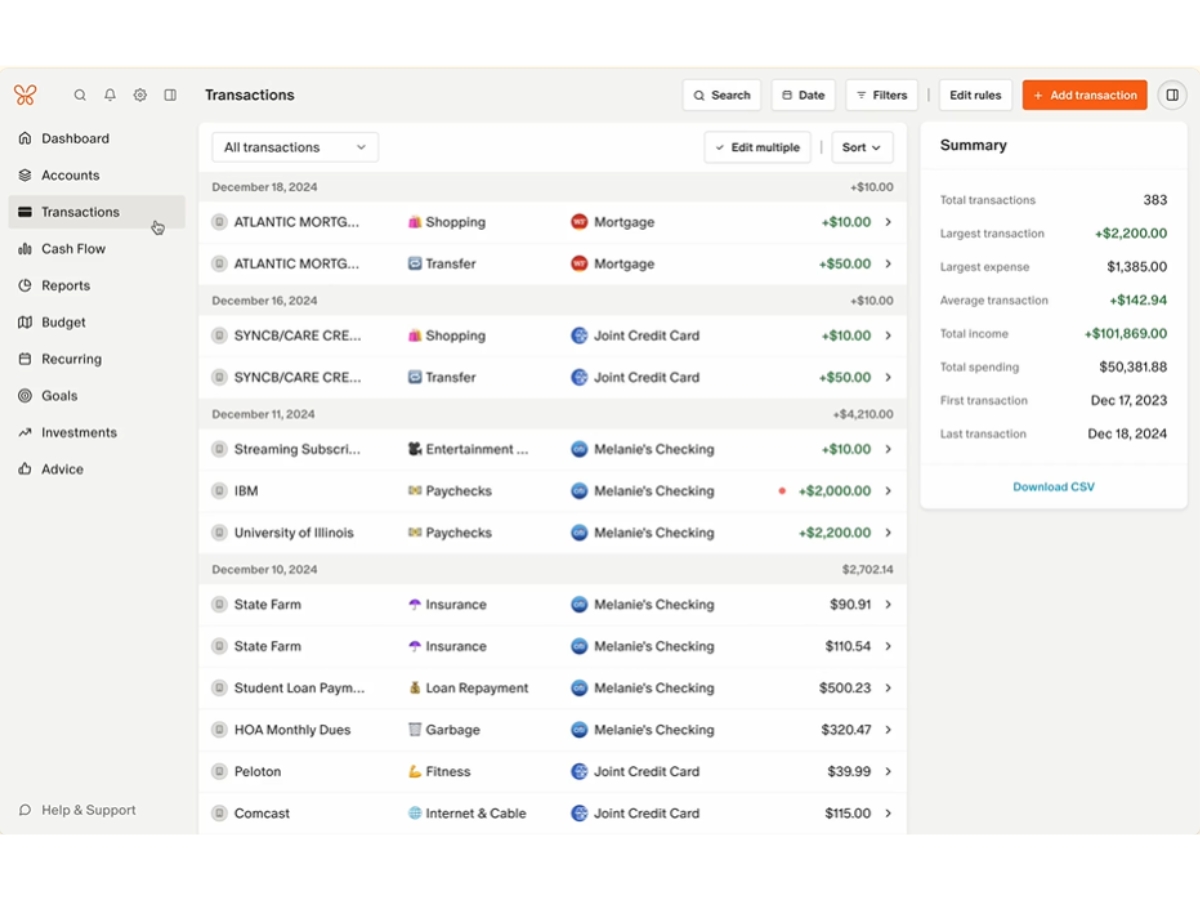This screenshot has width=1200, height=900.
Task: Click the Garbage category icon on HOA row
Action: tap(415, 730)
